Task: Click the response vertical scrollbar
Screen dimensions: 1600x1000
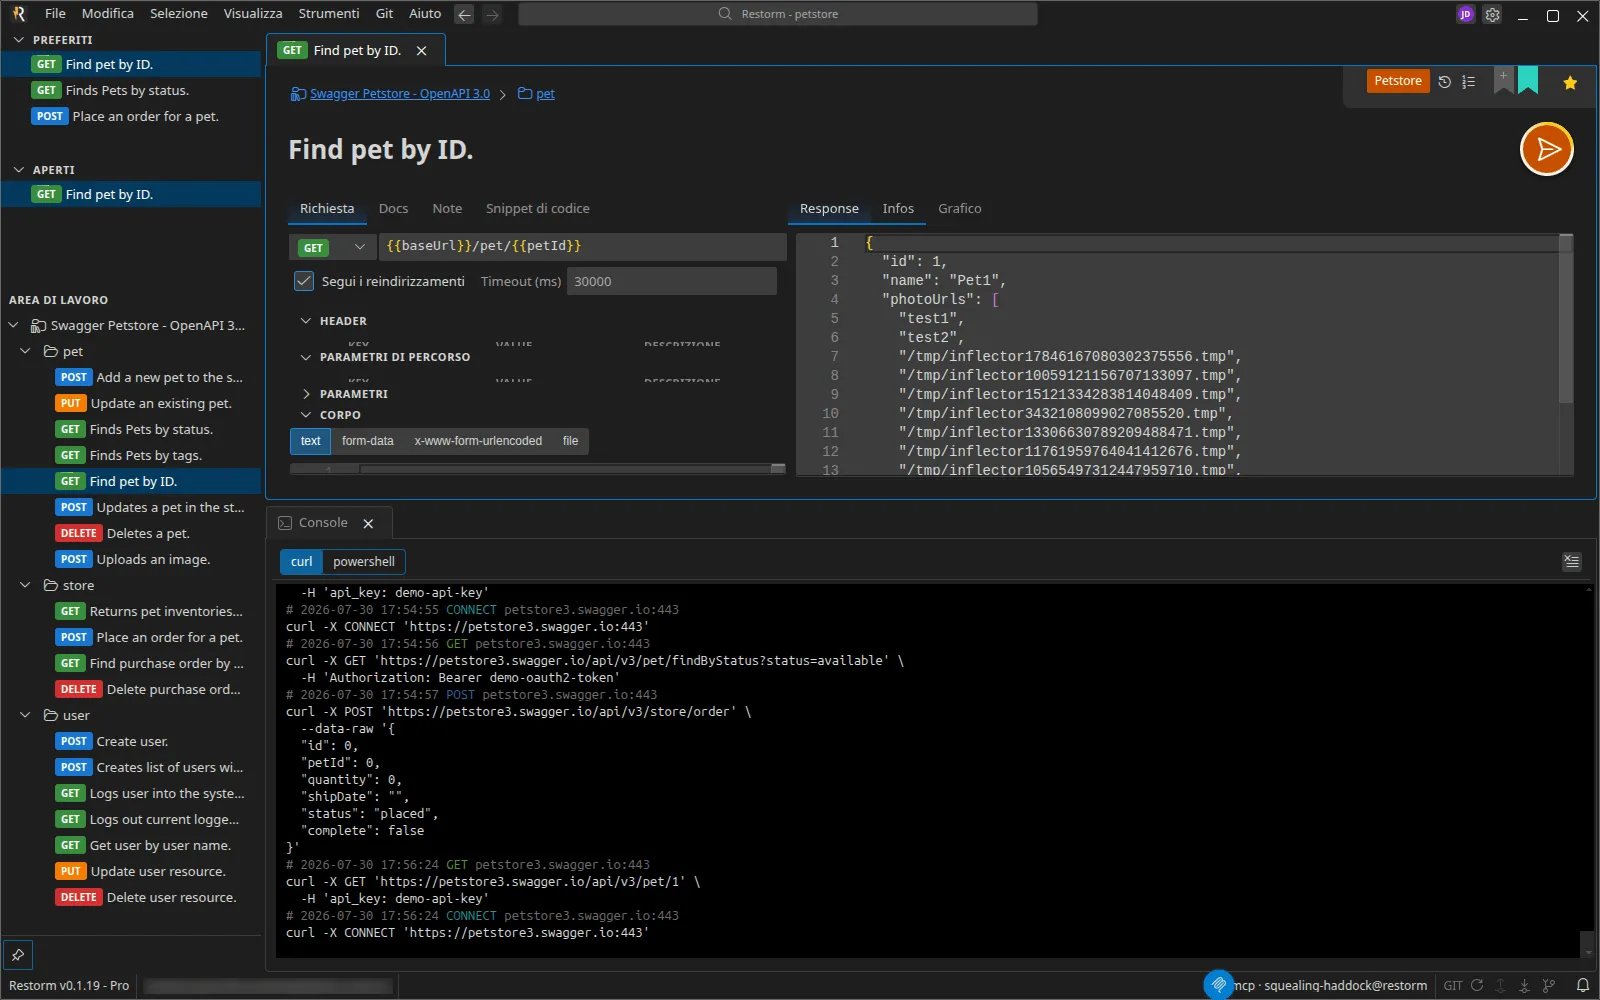Action: point(1566,320)
